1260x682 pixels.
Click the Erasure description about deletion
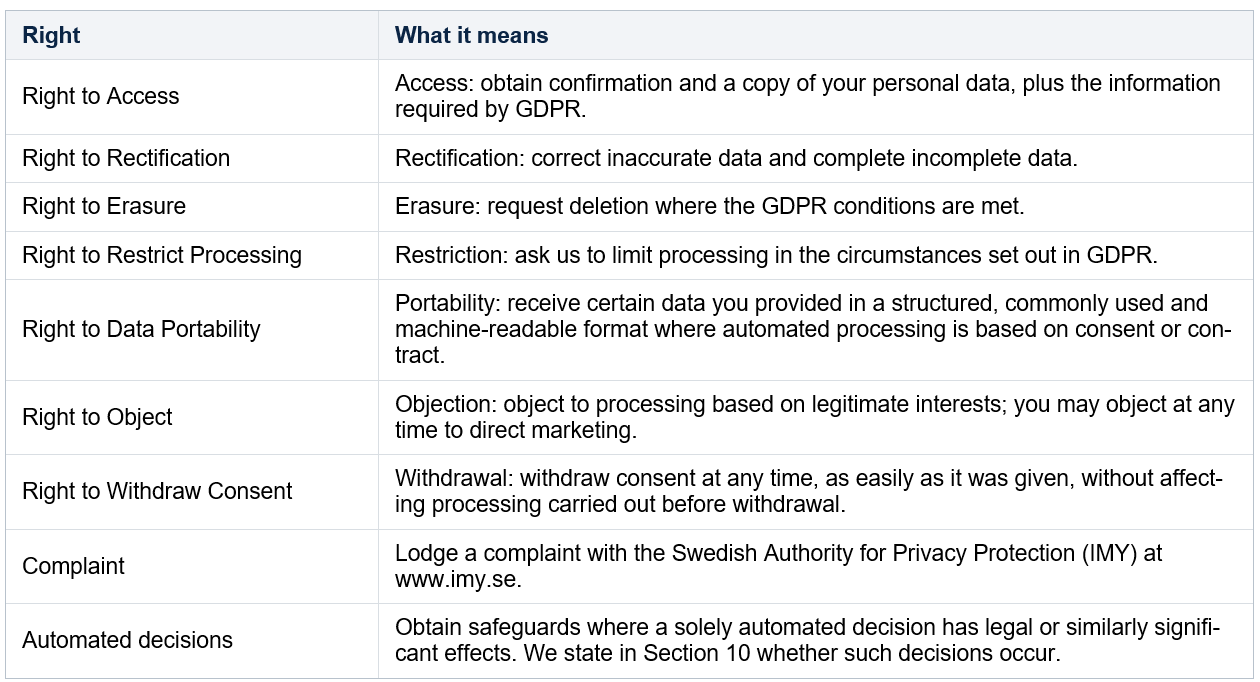click(x=710, y=206)
